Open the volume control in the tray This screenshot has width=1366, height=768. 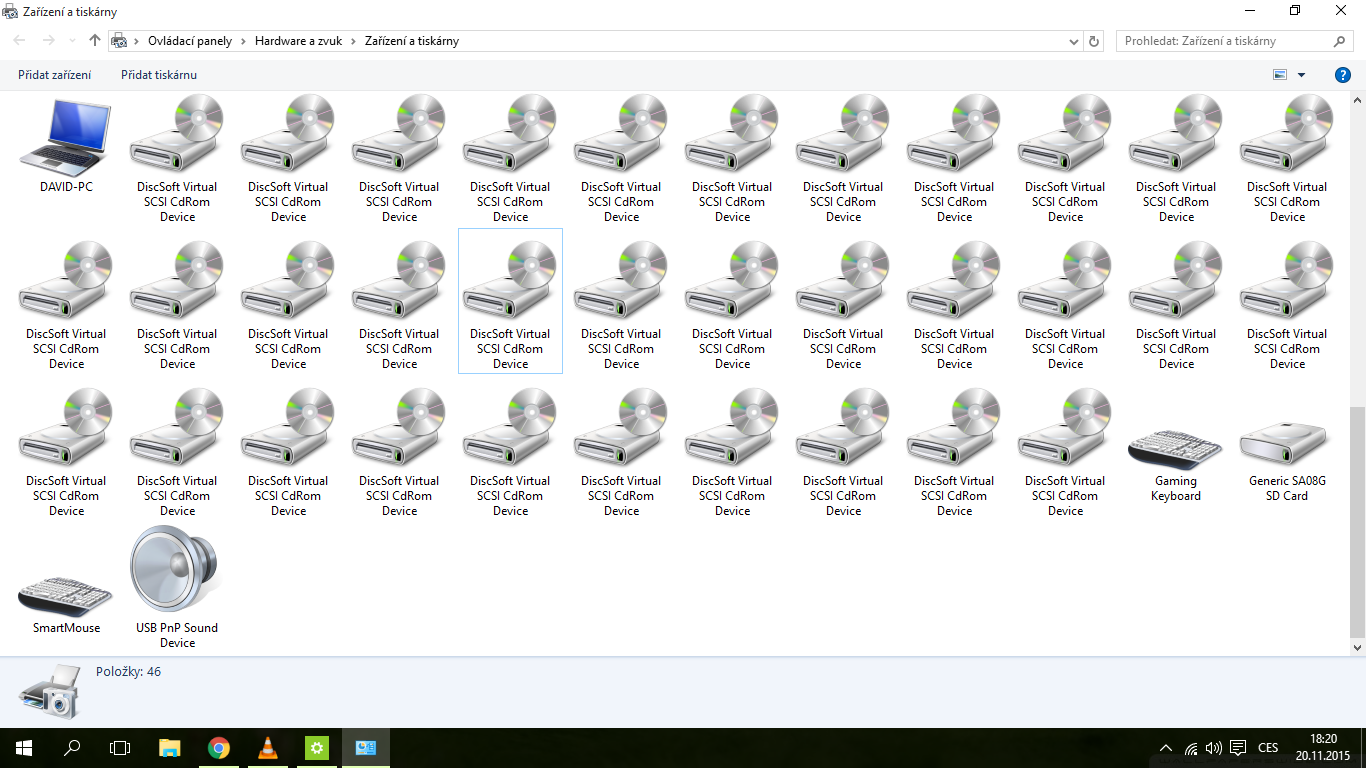pos(1214,748)
